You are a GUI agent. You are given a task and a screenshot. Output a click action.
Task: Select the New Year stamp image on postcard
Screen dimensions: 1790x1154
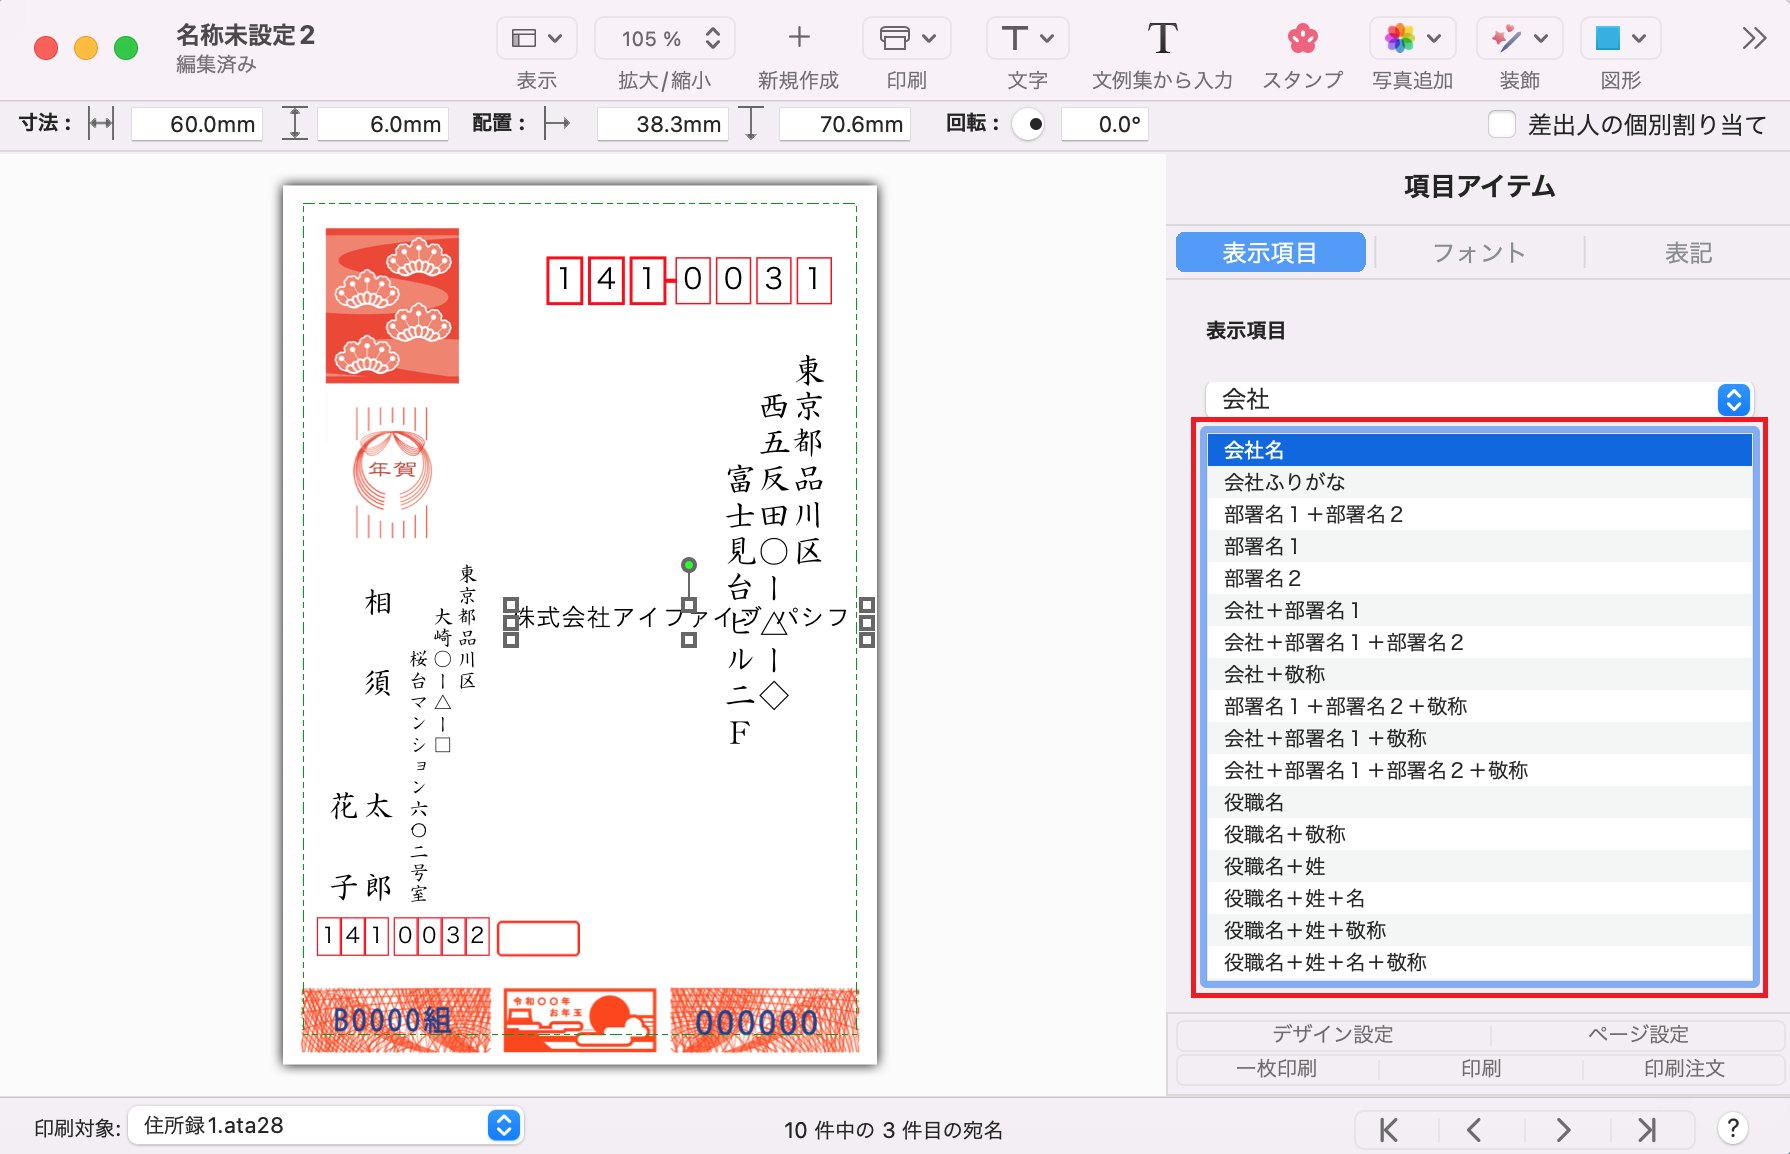pyautogui.click(x=392, y=305)
